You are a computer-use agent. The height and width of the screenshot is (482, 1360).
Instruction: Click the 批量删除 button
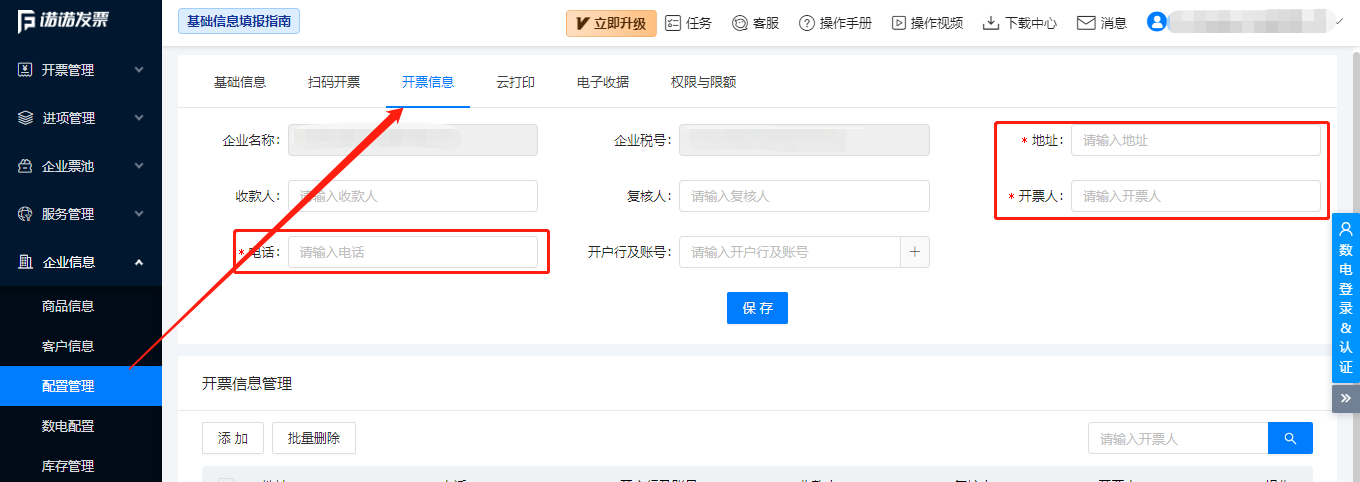313,438
